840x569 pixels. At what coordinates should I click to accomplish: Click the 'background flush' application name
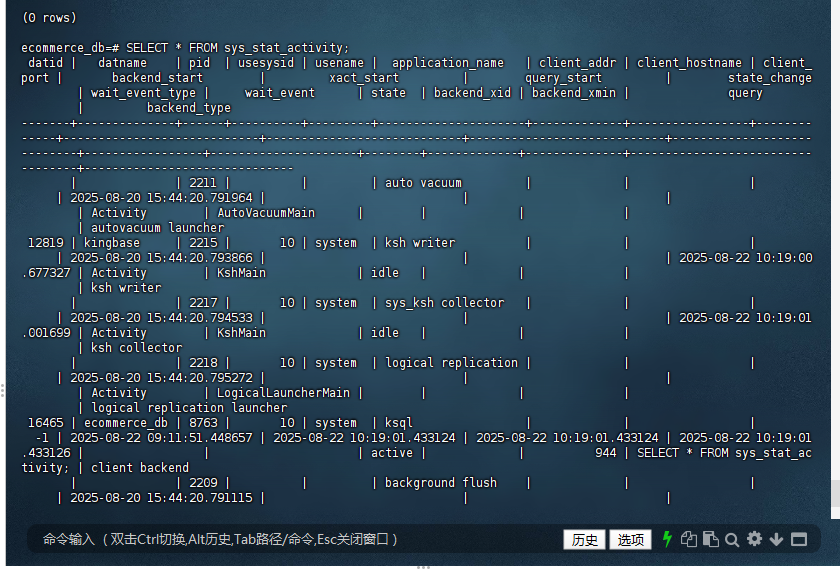(441, 483)
